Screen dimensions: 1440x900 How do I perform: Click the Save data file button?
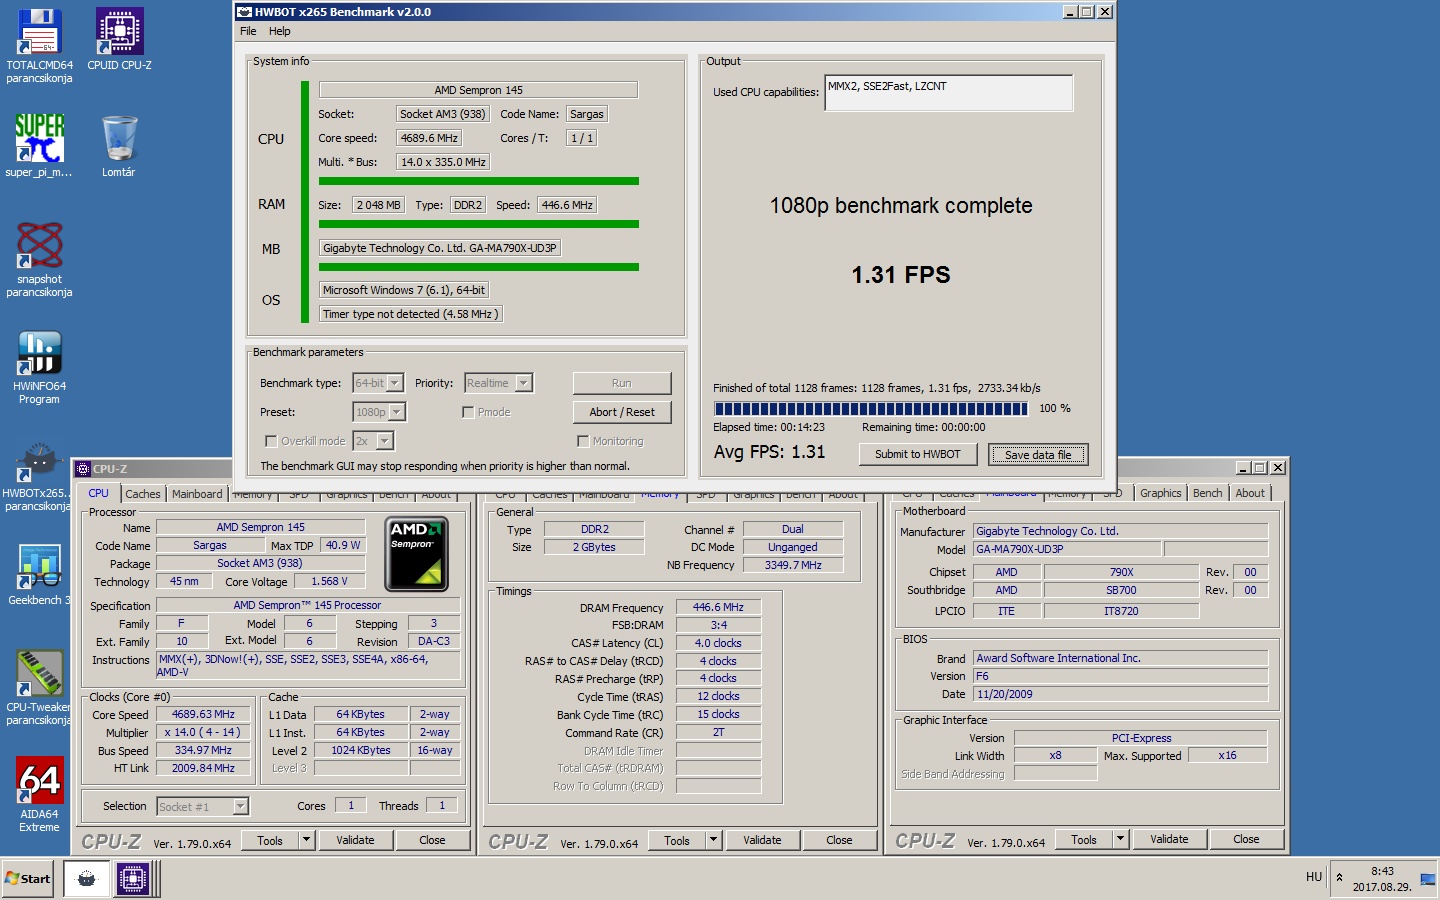point(1038,455)
